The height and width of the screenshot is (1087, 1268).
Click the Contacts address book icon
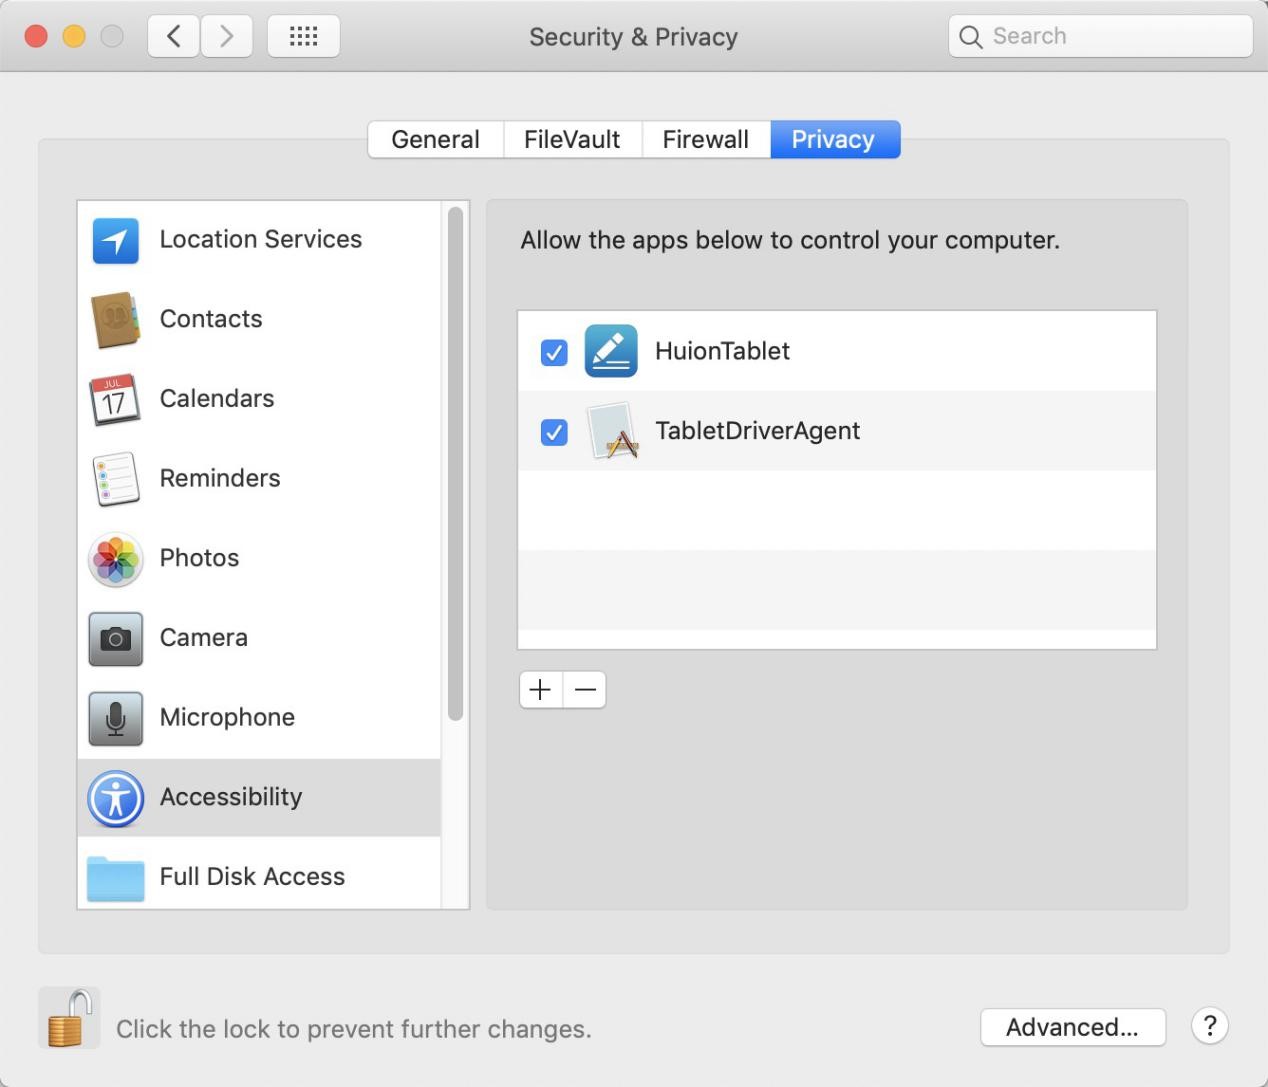(115, 320)
